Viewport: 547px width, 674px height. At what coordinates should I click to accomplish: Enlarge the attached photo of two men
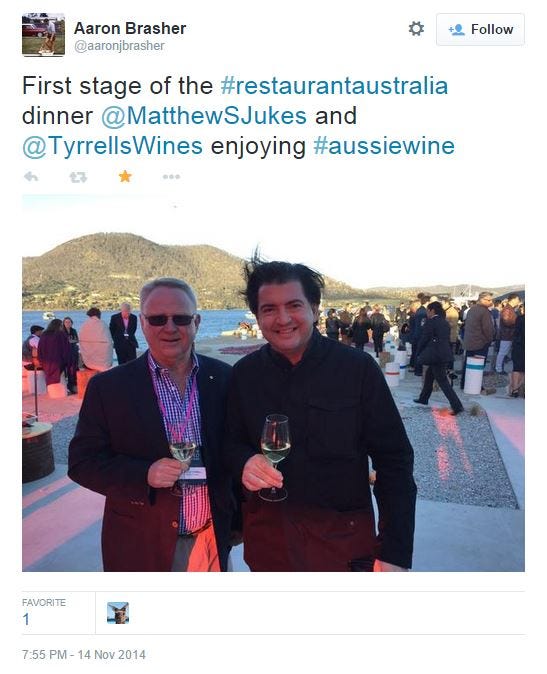(x=273, y=383)
